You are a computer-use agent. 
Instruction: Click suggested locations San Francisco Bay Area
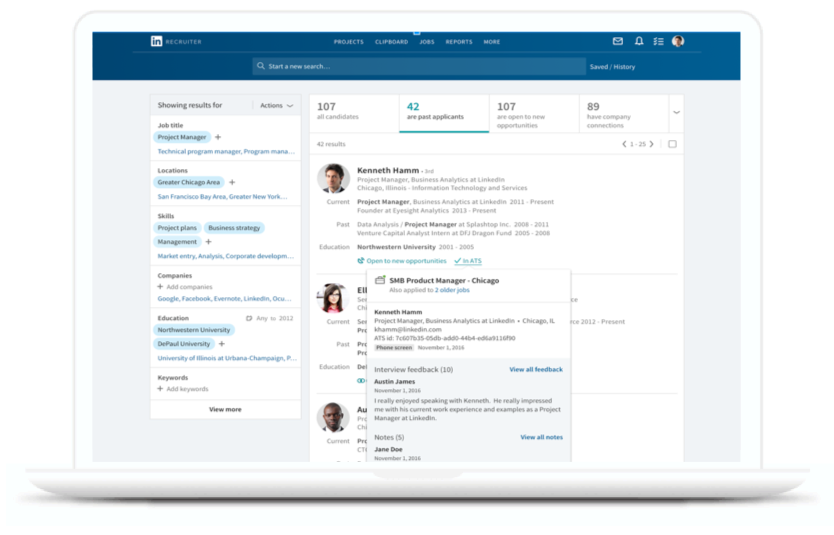[x=191, y=197]
